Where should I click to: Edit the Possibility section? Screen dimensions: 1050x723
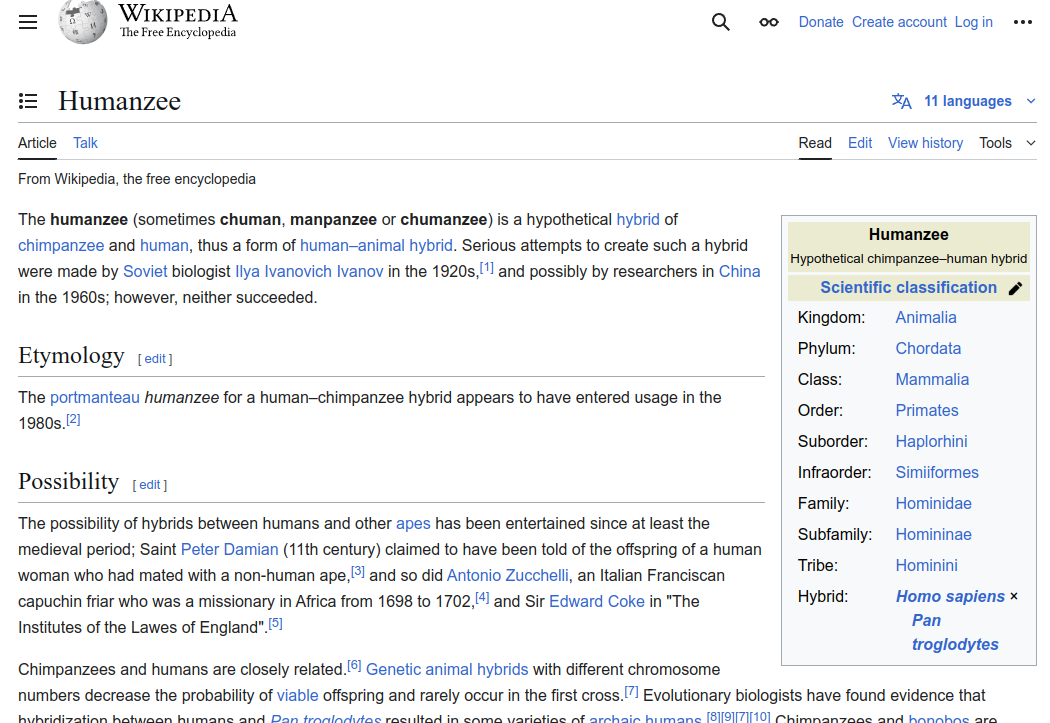(149, 485)
